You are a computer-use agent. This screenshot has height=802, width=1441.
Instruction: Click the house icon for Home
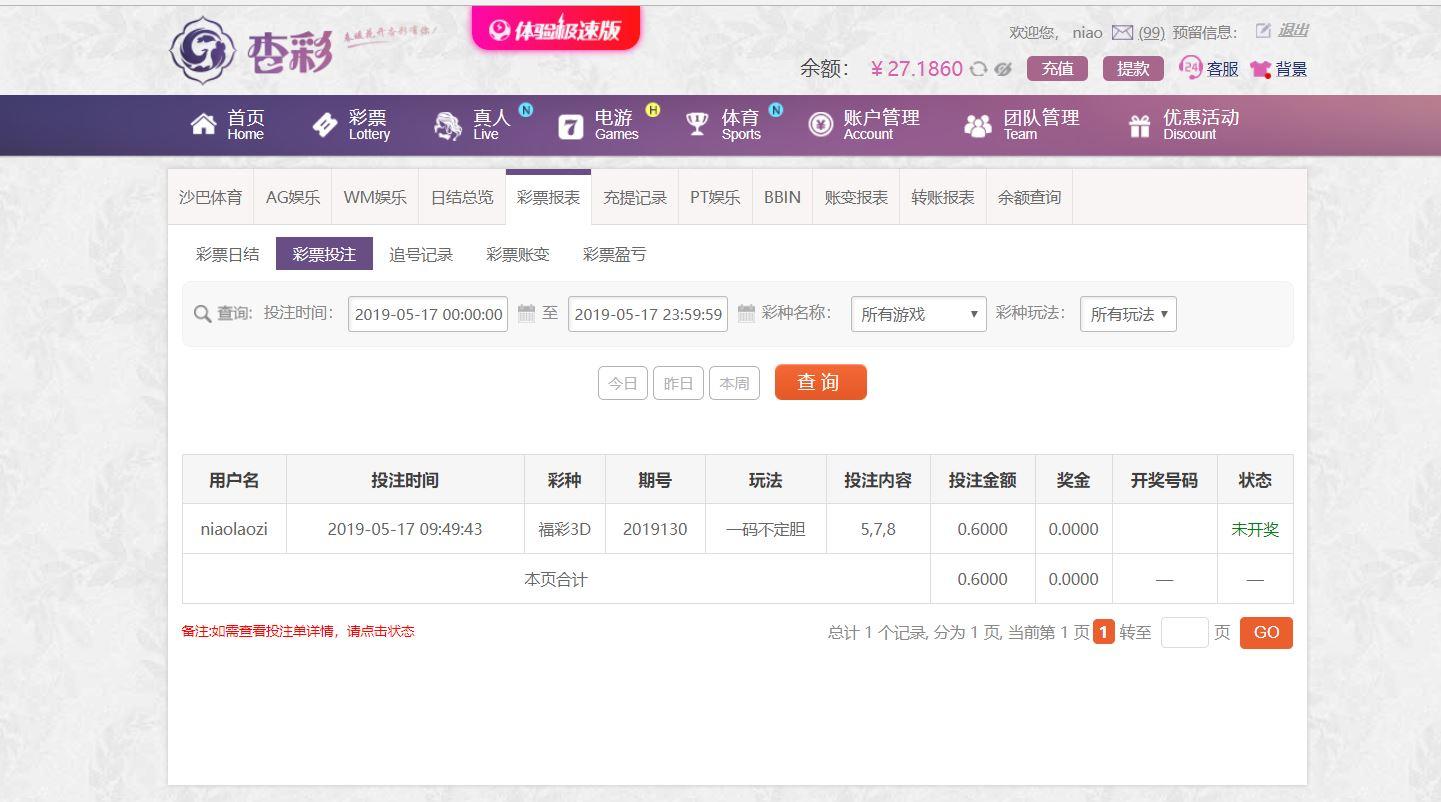(203, 124)
